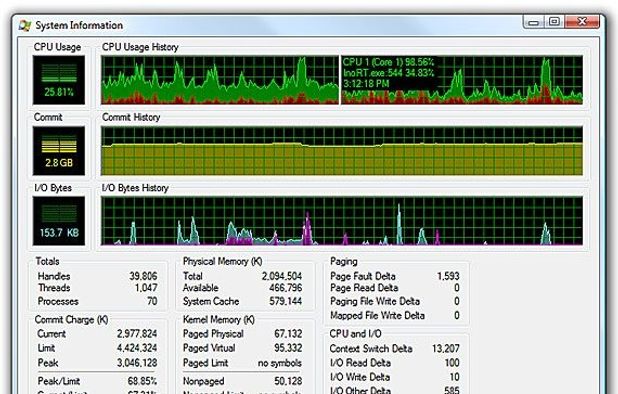Click the I/O Bytes History graph
618x394 pixels.
pyautogui.click(x=342, y=221)
